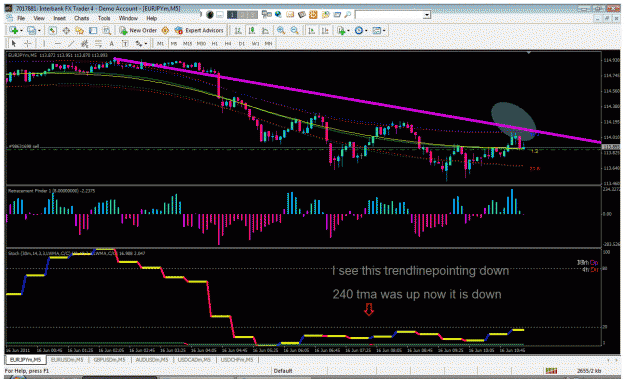This screenshot has height=379, width=625.
Task: Toggle the Auto Scroll icon
Action: click(312, 31)
